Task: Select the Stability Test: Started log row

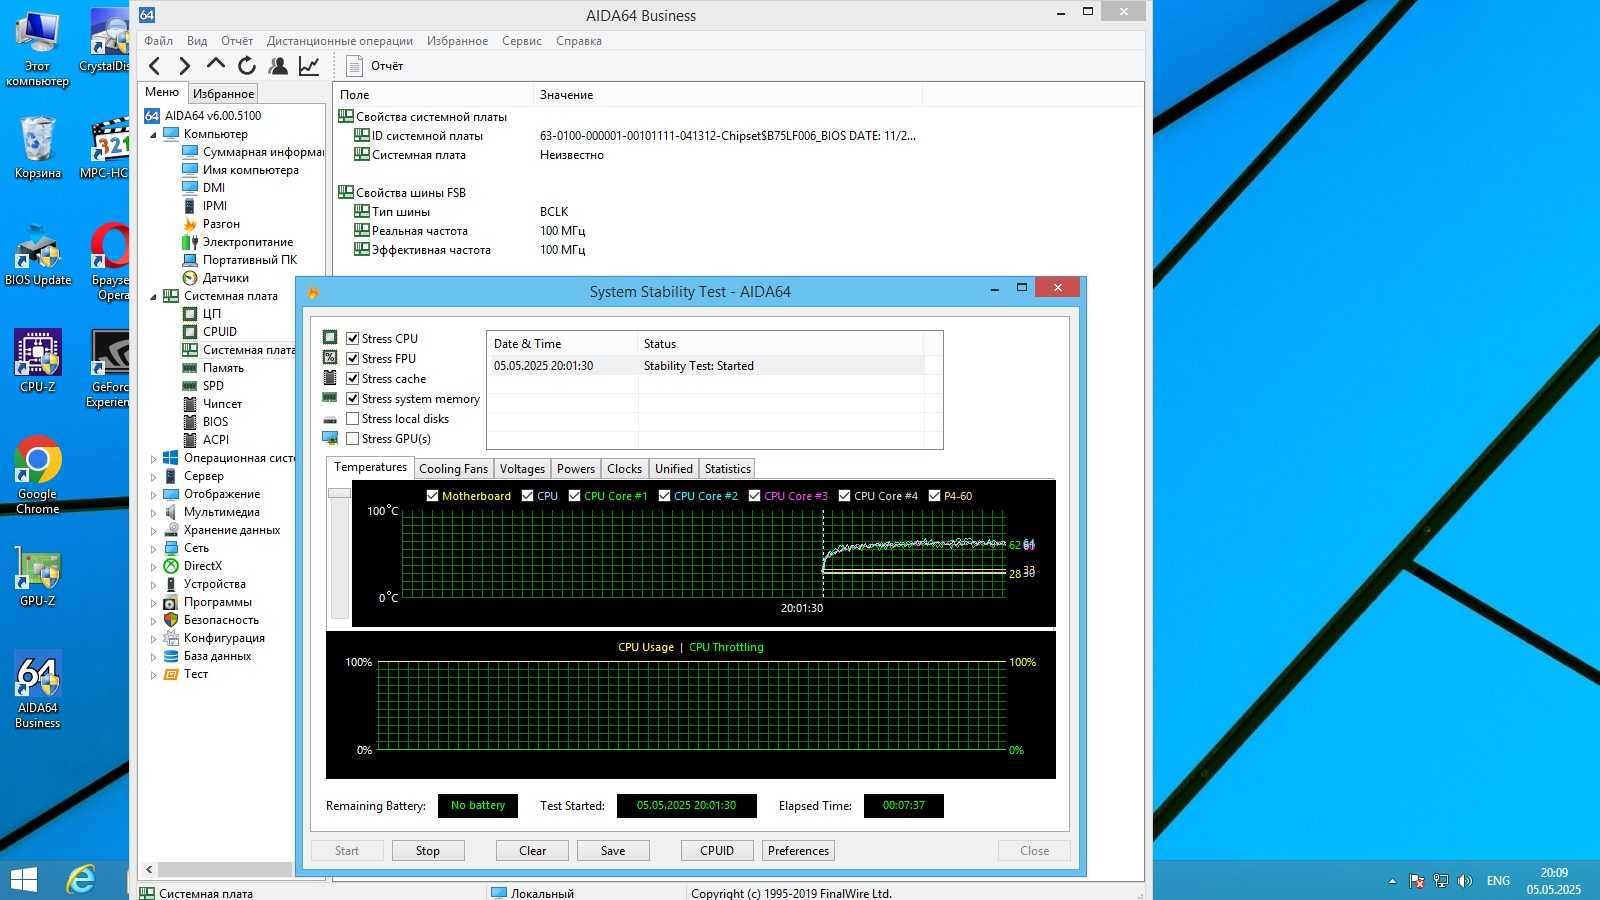Action: pos(708,366)
